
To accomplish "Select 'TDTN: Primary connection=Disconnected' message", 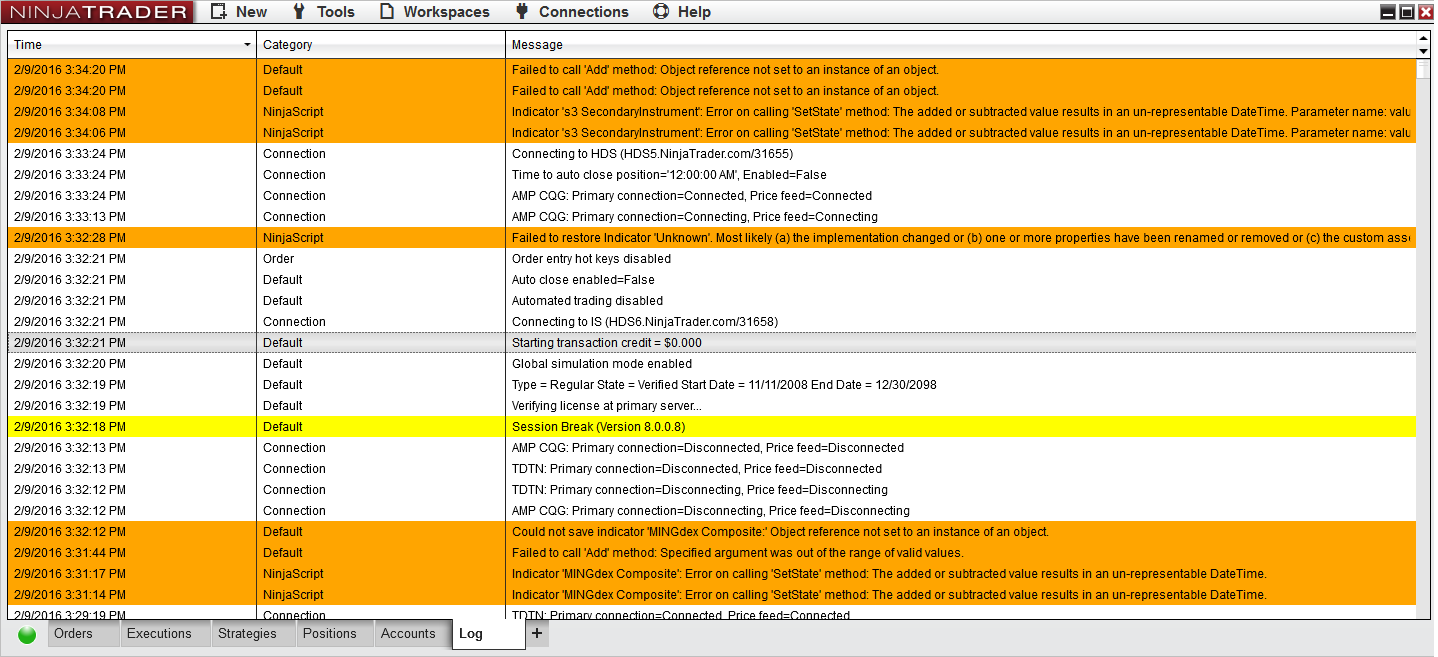I will [697, 469].
